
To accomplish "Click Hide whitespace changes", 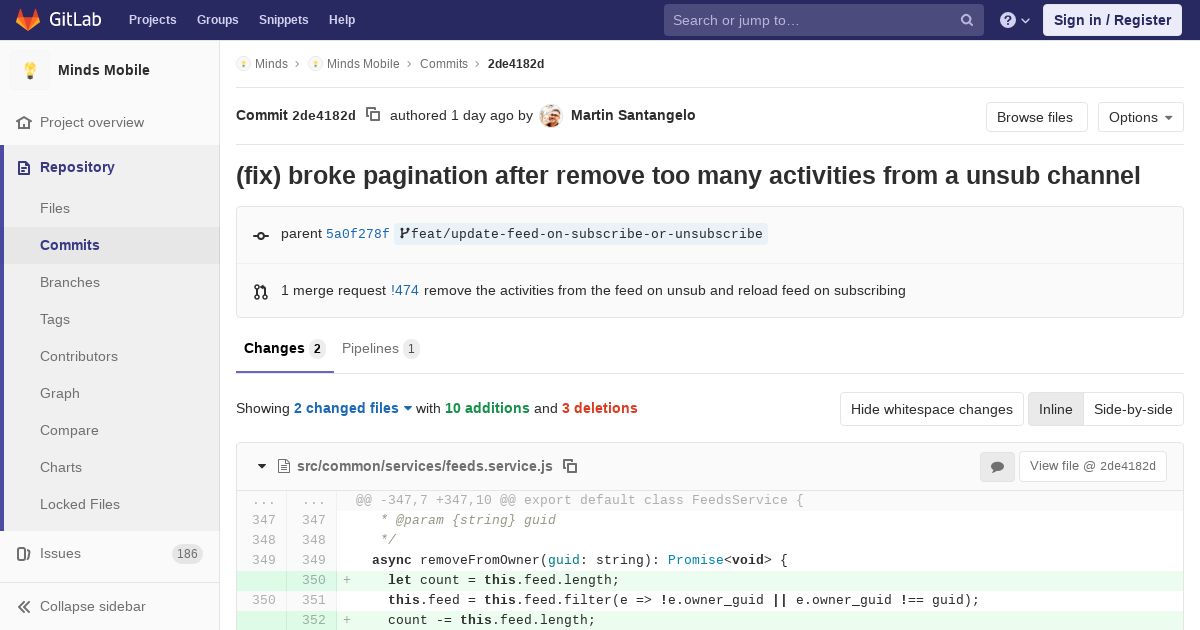I will pos(932,409).
